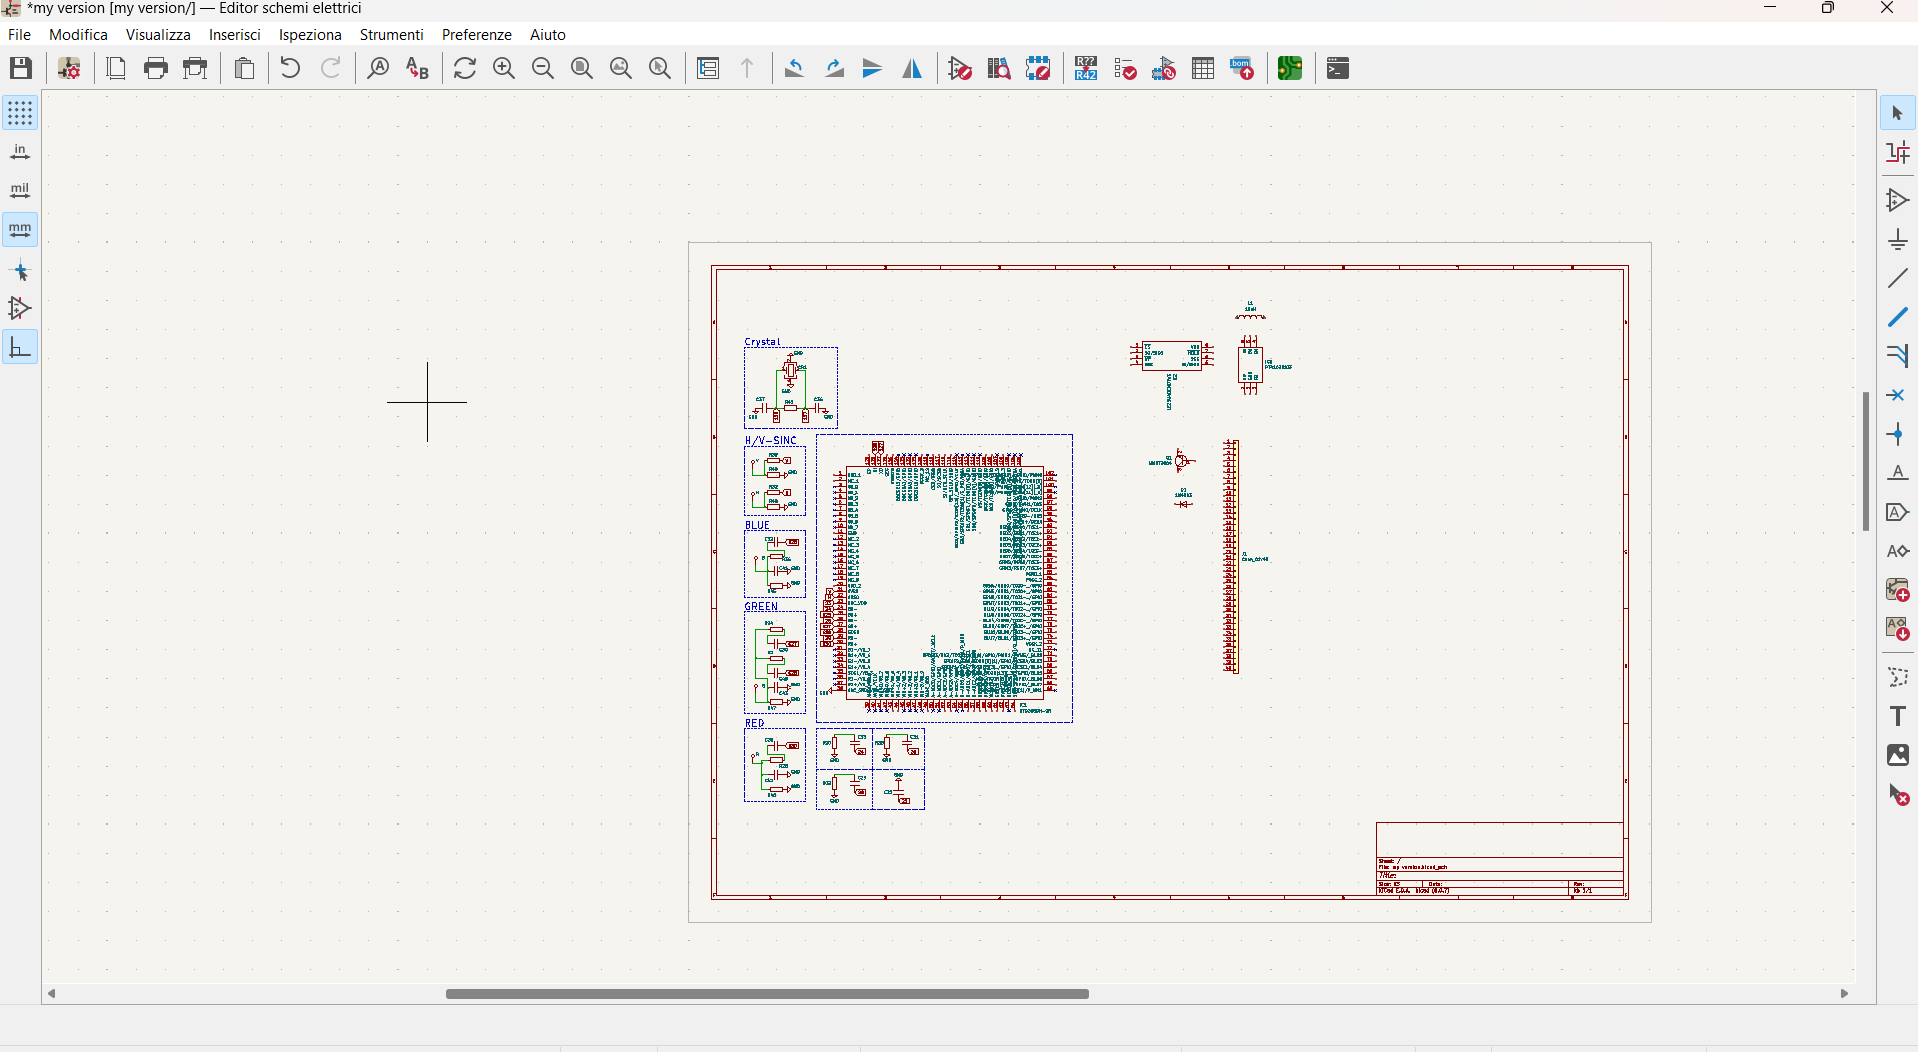Open the Preferenze menu

coord(476,35)
